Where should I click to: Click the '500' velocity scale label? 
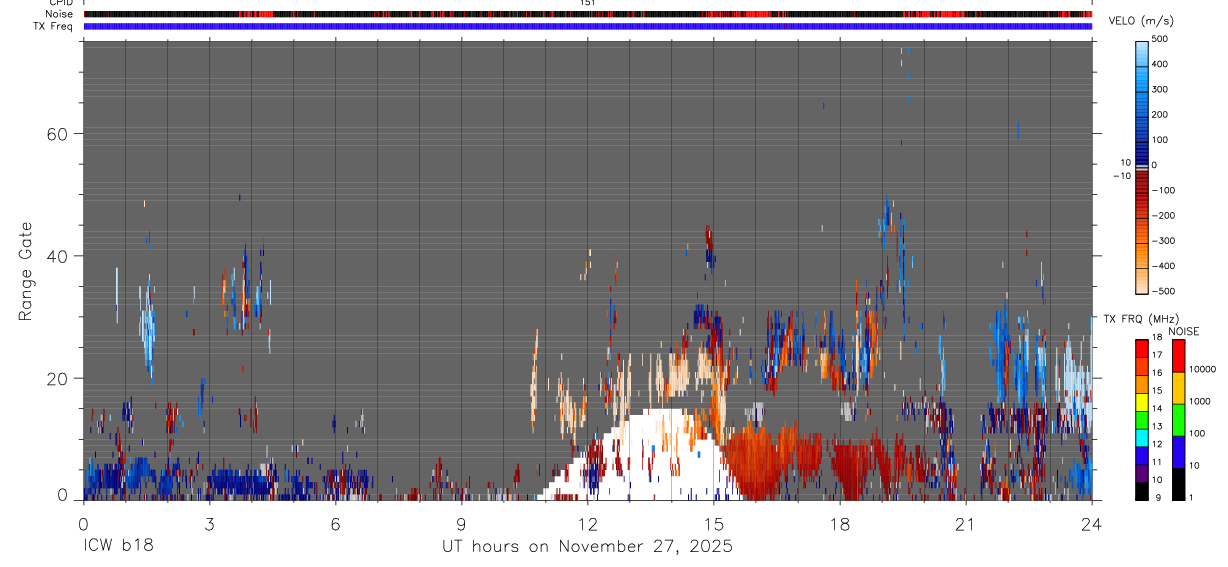coord(1160,39)
